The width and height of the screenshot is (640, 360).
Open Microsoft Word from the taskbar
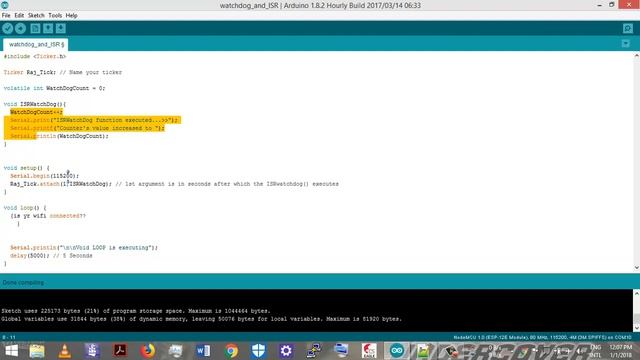click(203, 351)
